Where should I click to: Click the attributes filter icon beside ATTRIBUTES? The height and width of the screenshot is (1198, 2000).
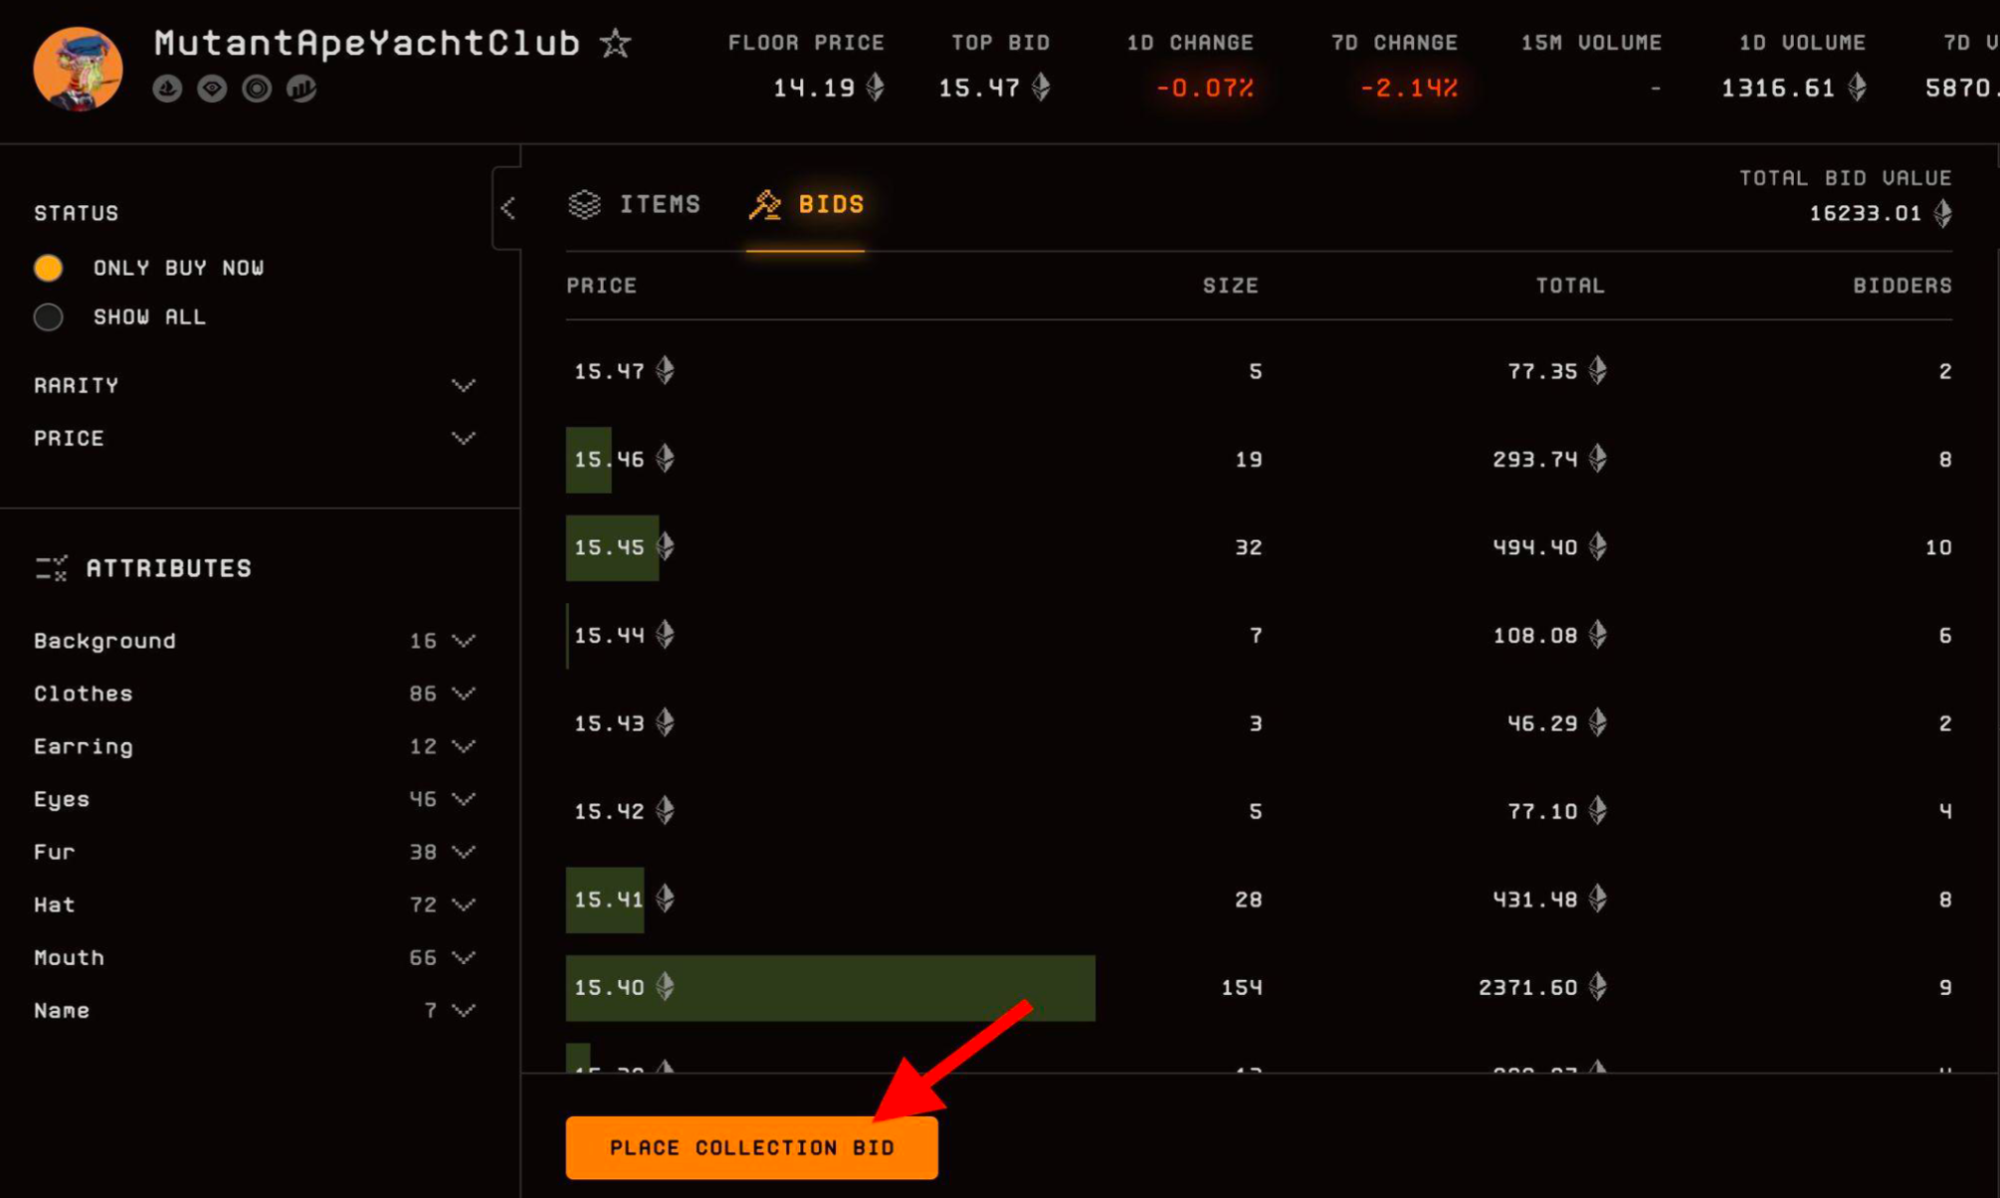click(51, 568)
